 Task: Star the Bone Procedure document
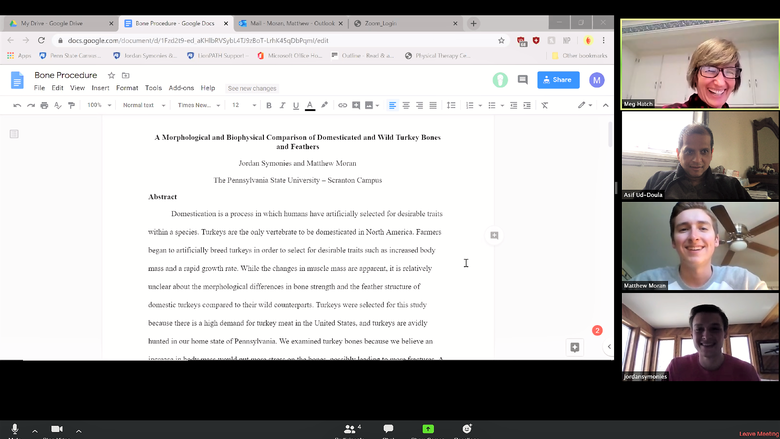point(111,76)
